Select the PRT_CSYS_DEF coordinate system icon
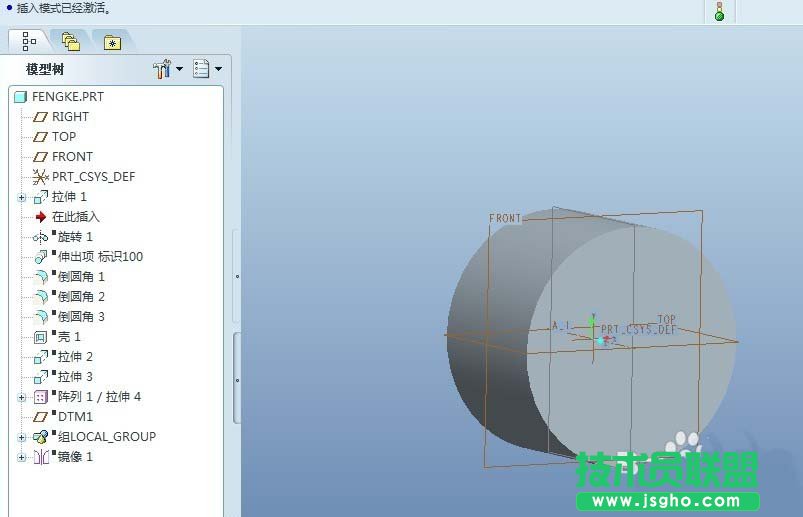 [40, 177]
